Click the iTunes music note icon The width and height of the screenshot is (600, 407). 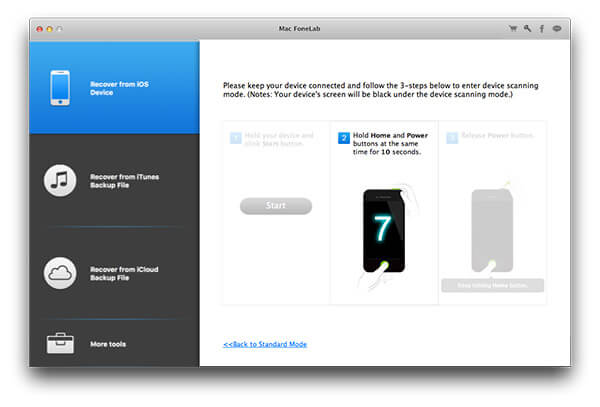[61, 181]
